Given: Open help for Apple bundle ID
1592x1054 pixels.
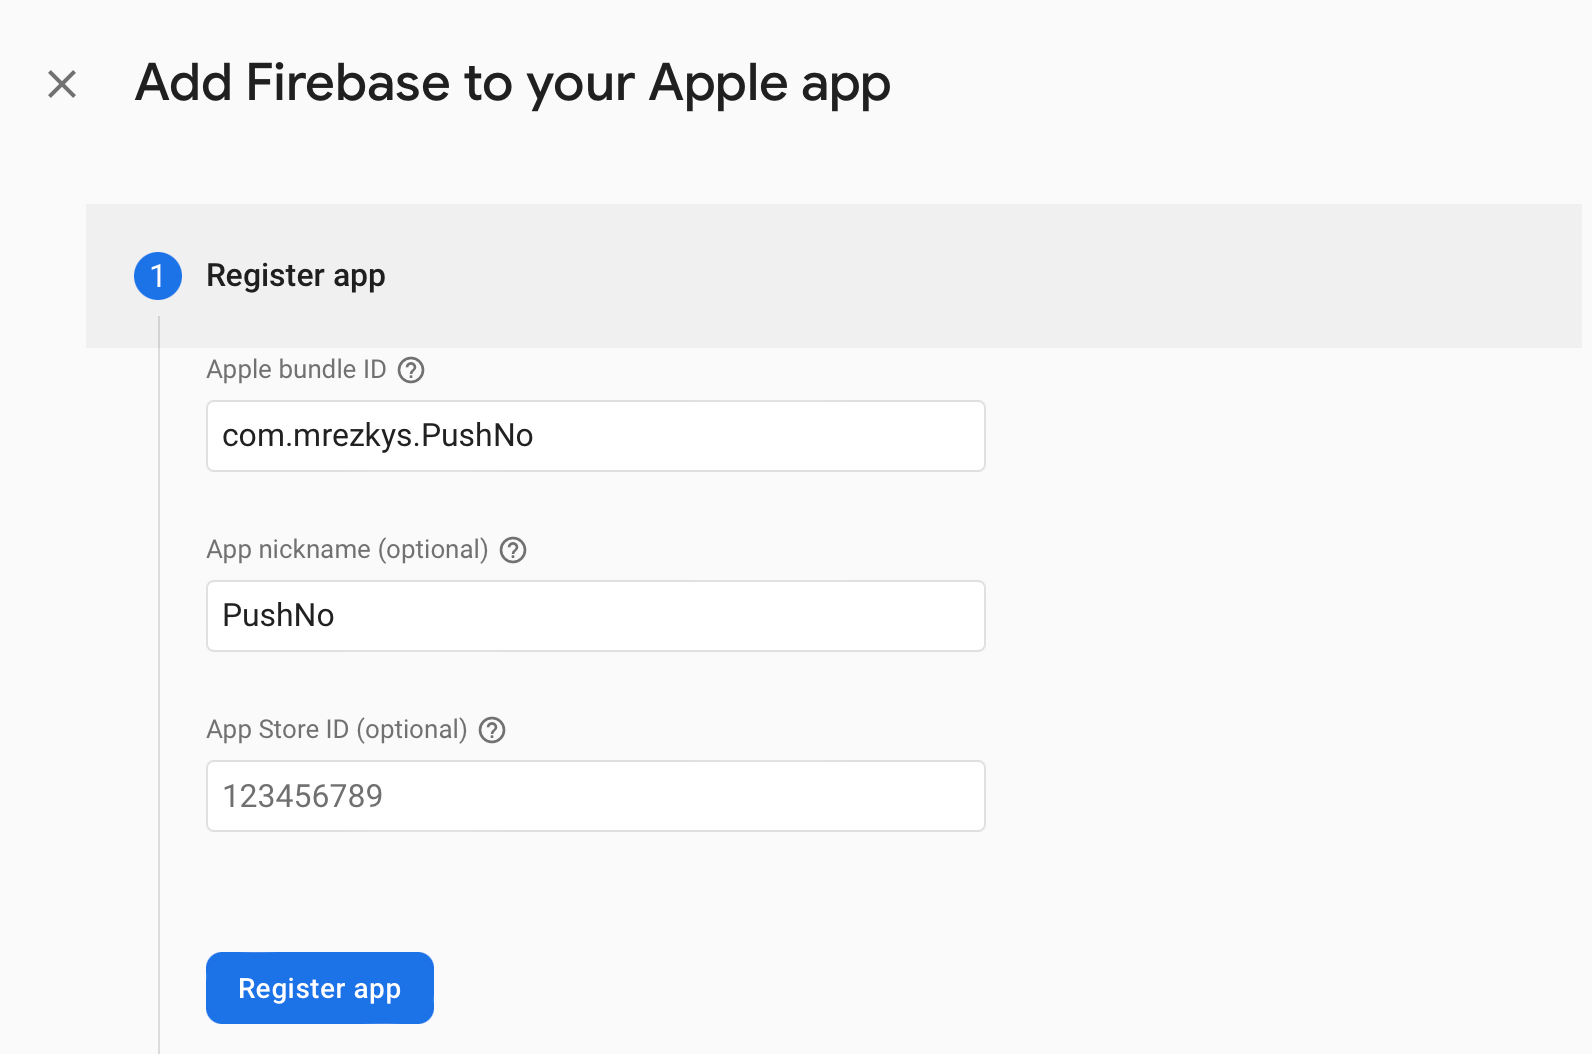Looking at the screenshot, I should point(411,370).
